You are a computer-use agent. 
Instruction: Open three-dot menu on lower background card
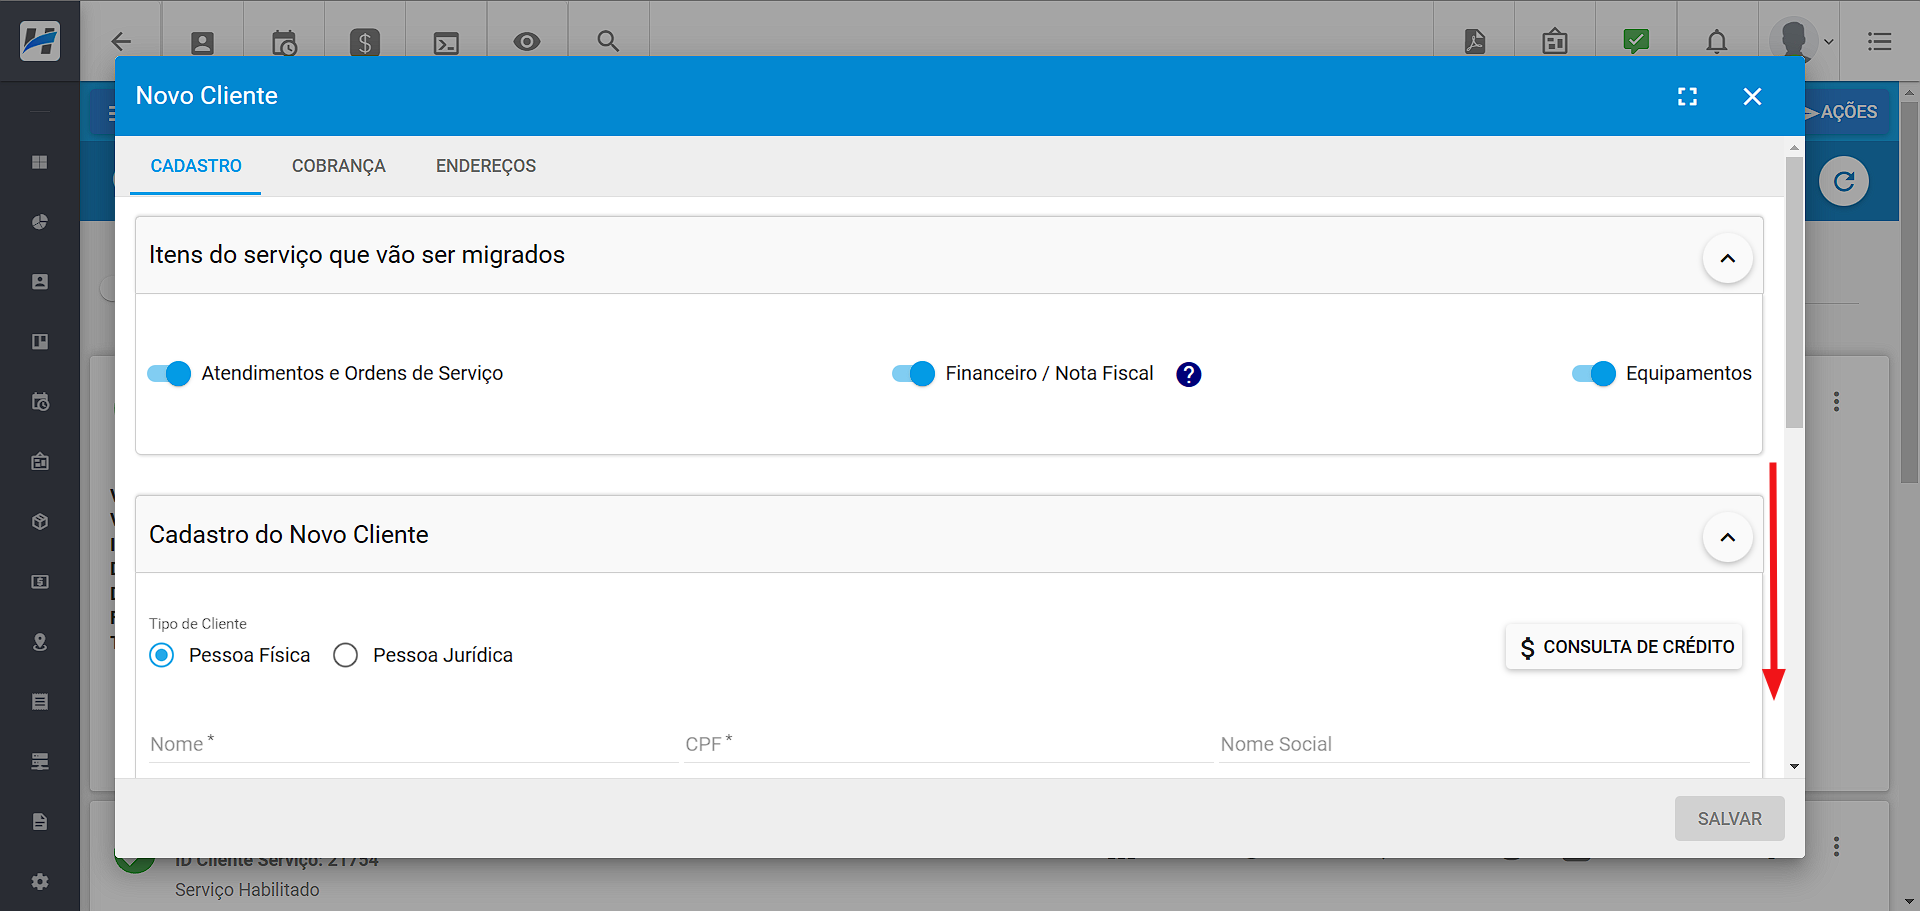(1836, 847)
